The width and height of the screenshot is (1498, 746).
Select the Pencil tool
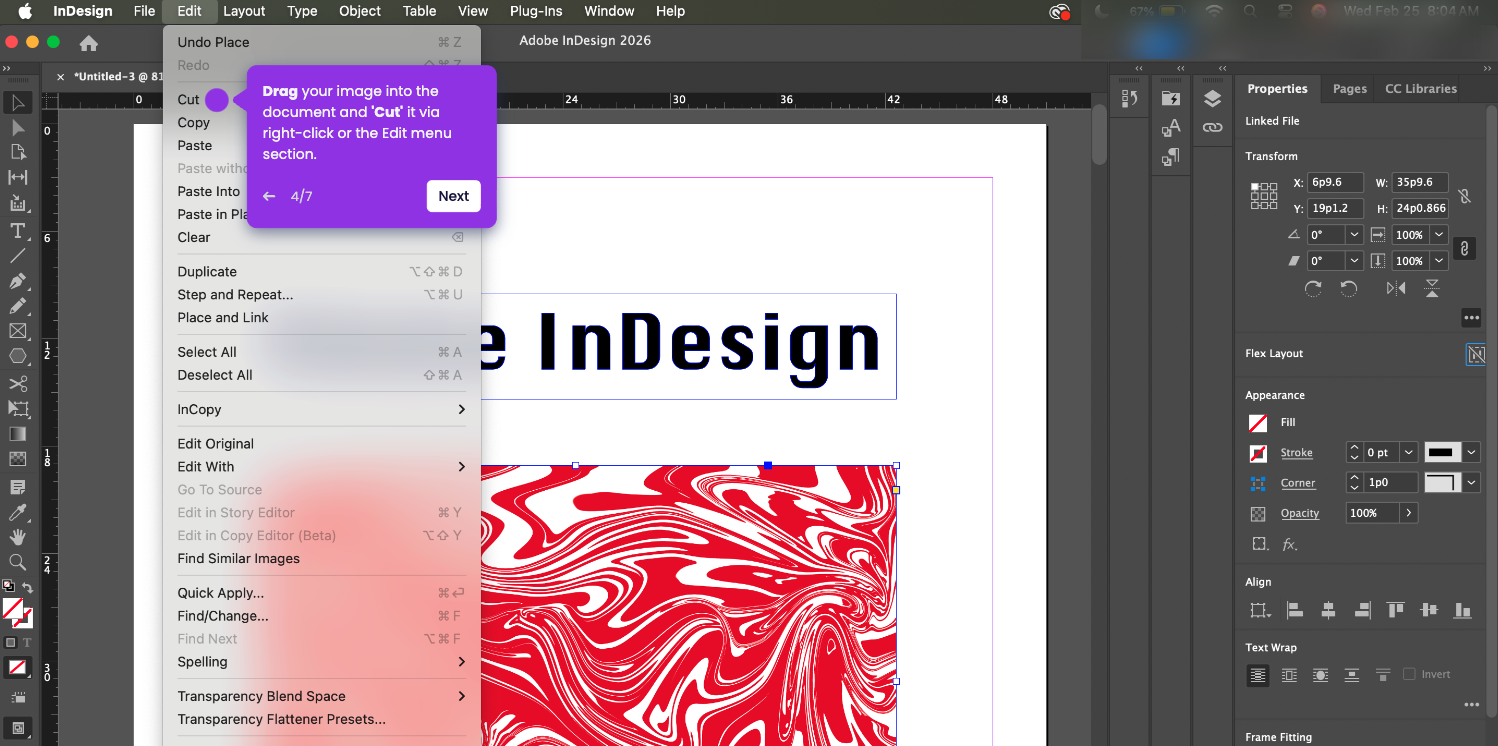(18, 306)
